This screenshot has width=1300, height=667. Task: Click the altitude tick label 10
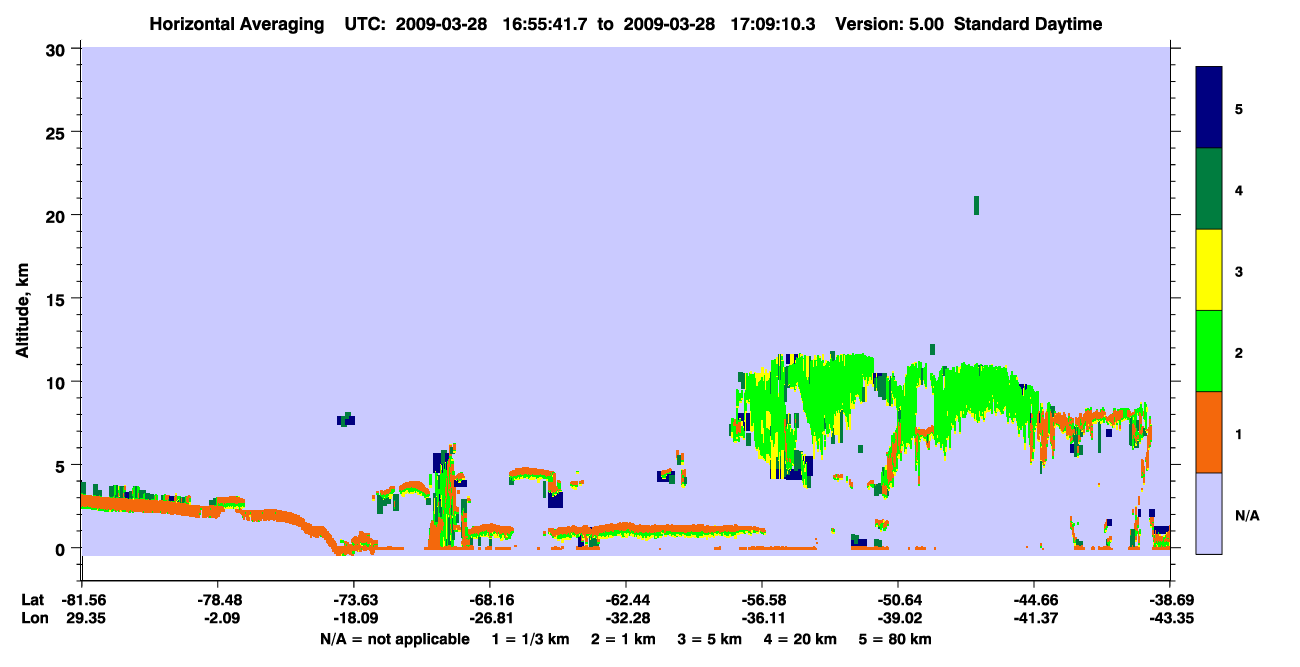click(58, 382)
